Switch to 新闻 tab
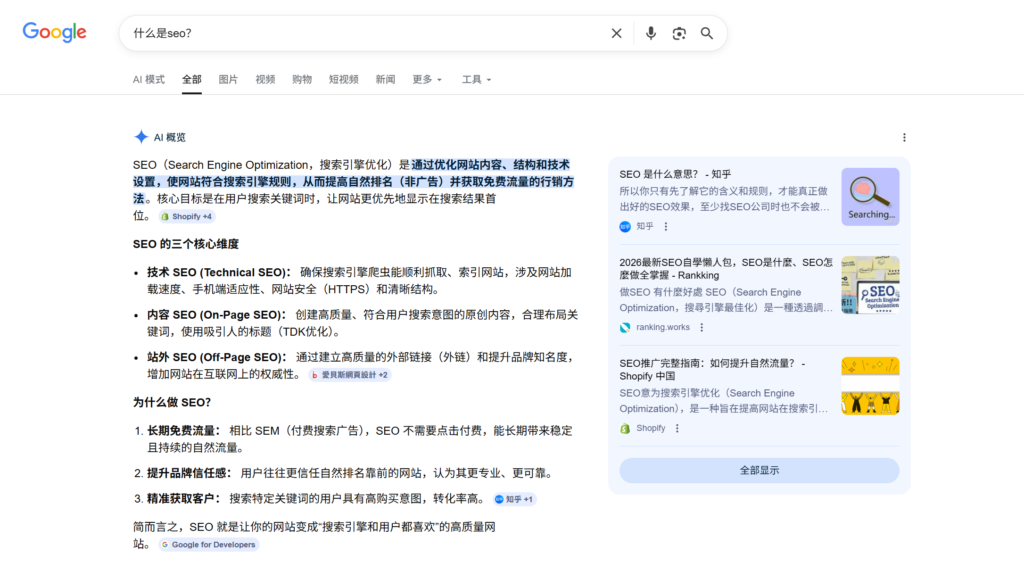 pyautogui.click(x=385, y=80)
